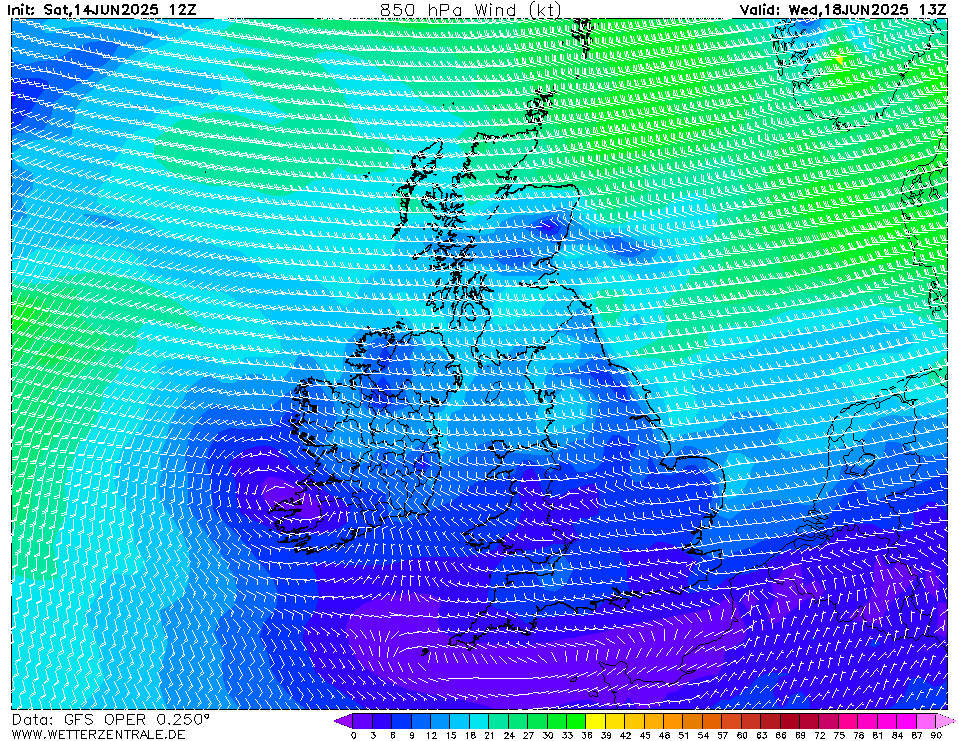Click the legend value label '24'
This screenshot has width=959, height=741.
[509, 735]
